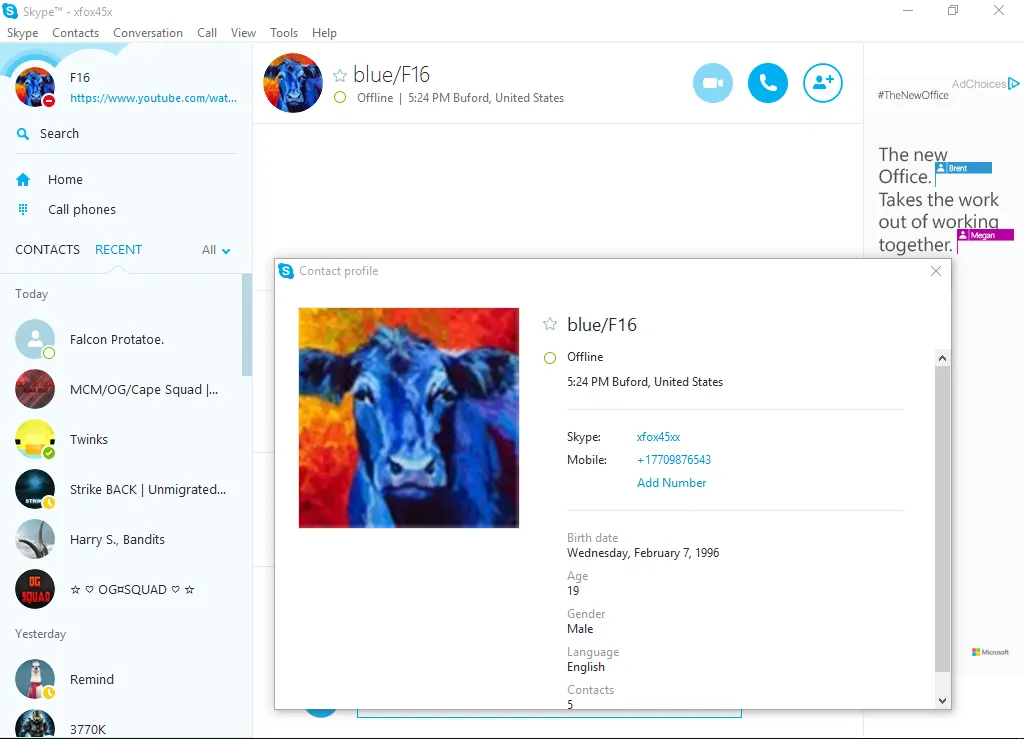Screen dimensions: 1024x739
Task: Open Harry S., Bandits avatar
Action: tap(35, 539)
